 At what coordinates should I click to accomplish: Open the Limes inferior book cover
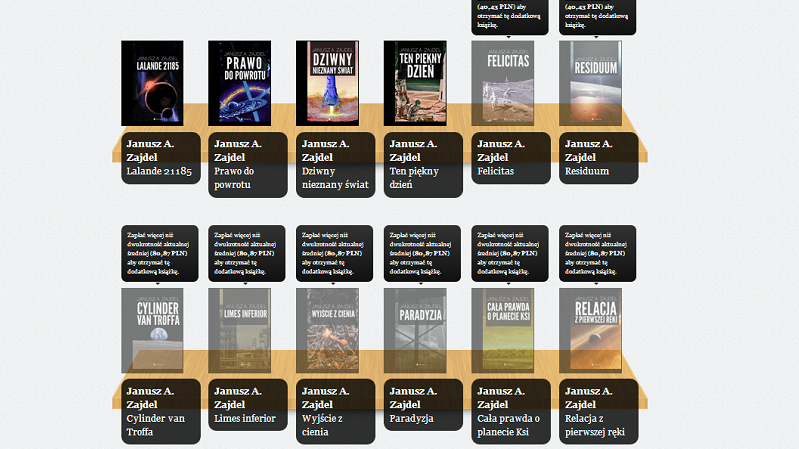point(240,331)
